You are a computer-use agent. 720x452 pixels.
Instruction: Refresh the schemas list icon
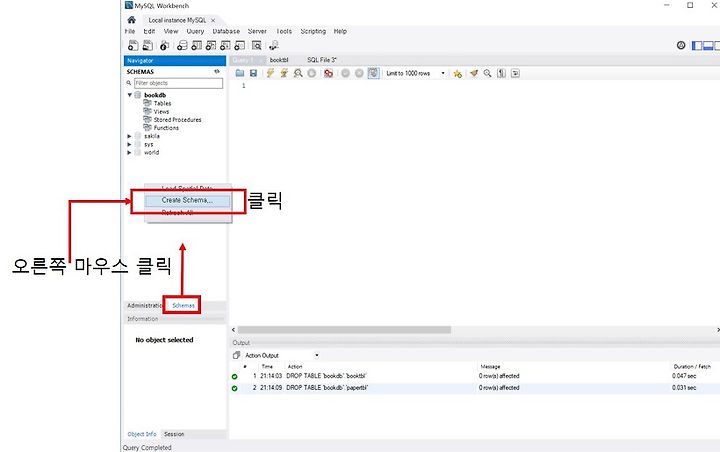[x=217, y=71]
